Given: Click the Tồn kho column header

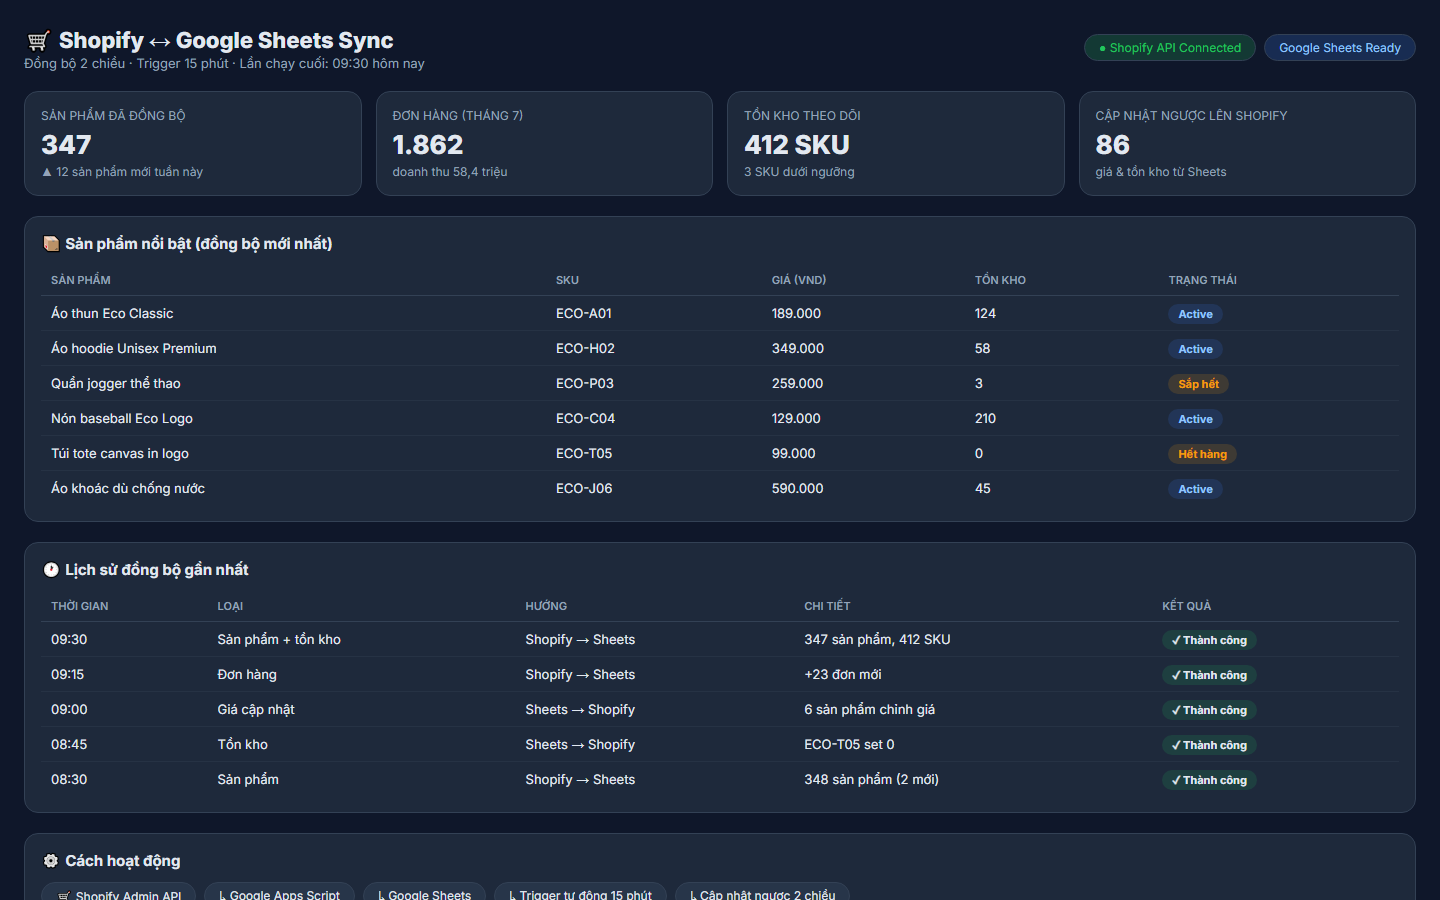Looking at the screenshot, I should (x=1000, y=280).
